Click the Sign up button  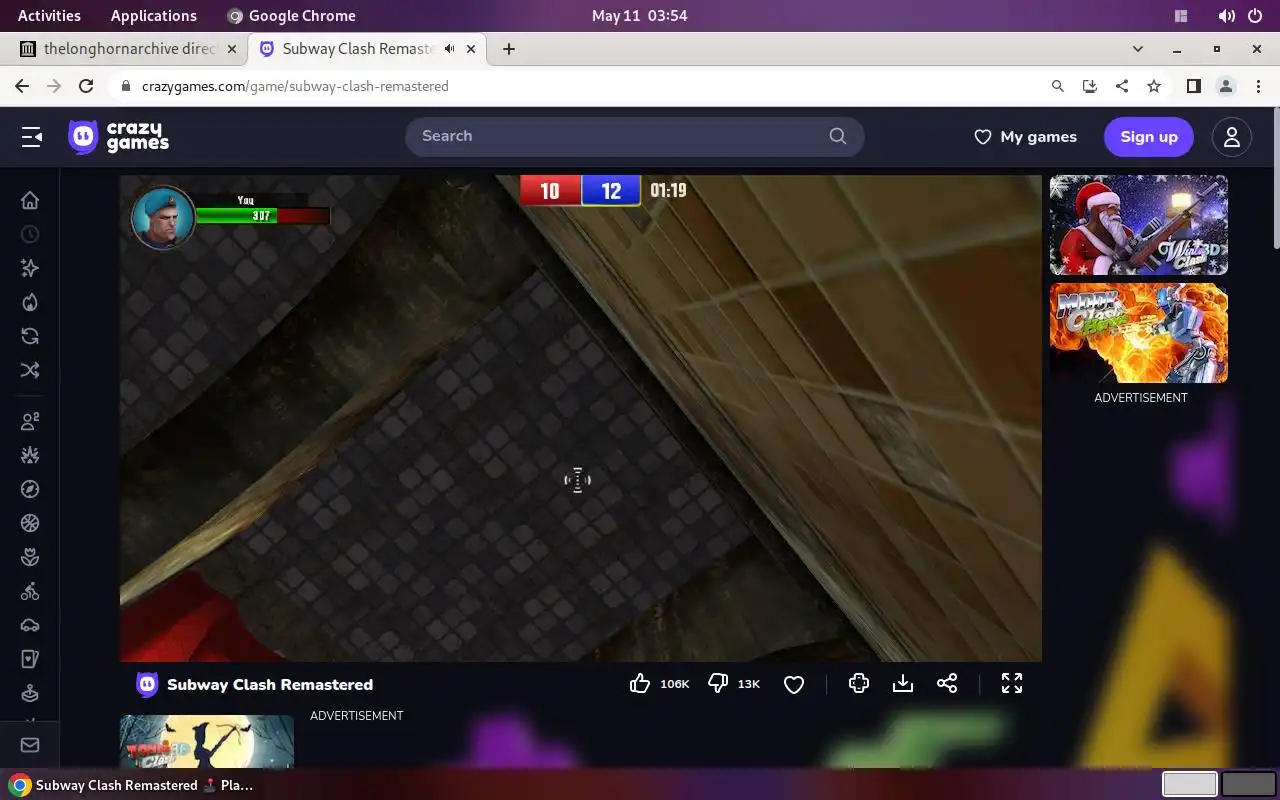point(1149,137)
